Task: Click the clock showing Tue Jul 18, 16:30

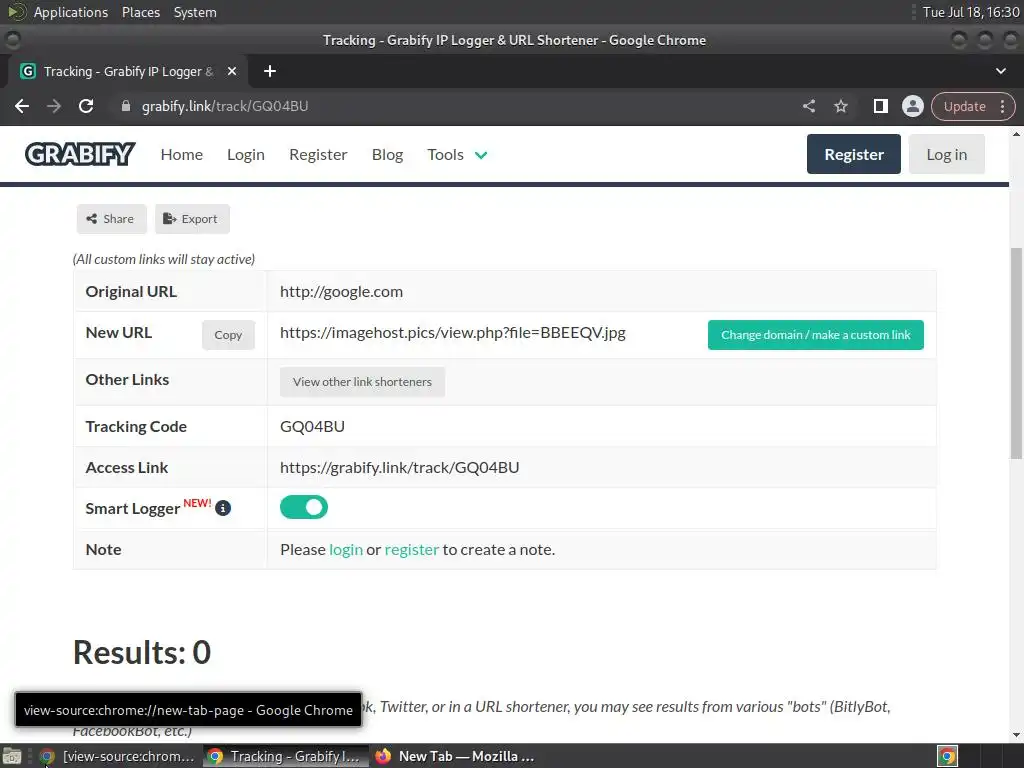Action: [x=971, y=12]
